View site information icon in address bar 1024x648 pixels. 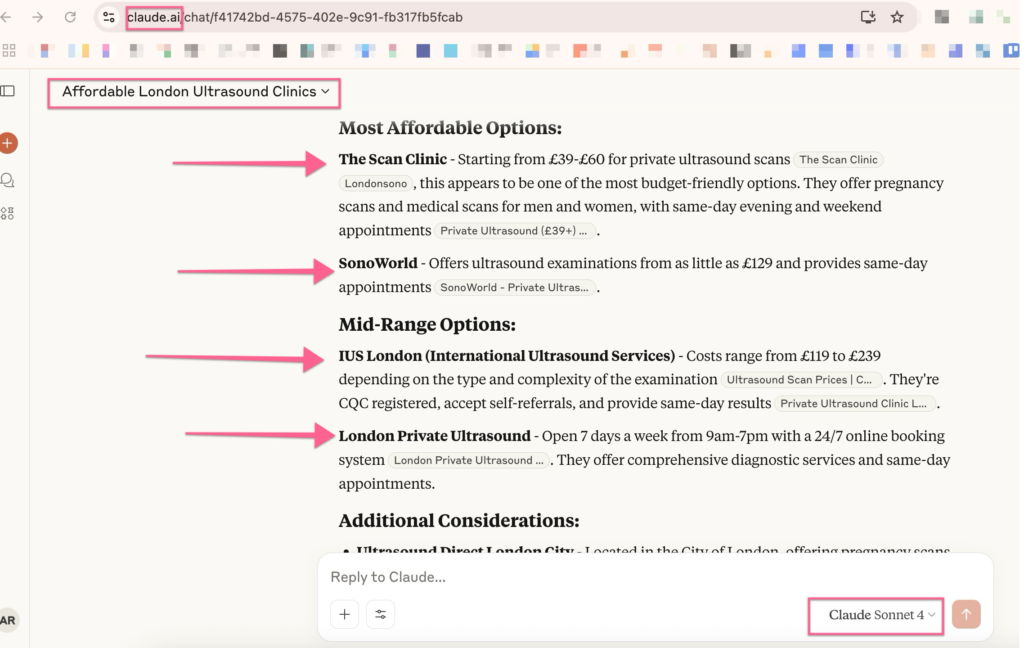[109, 18]
